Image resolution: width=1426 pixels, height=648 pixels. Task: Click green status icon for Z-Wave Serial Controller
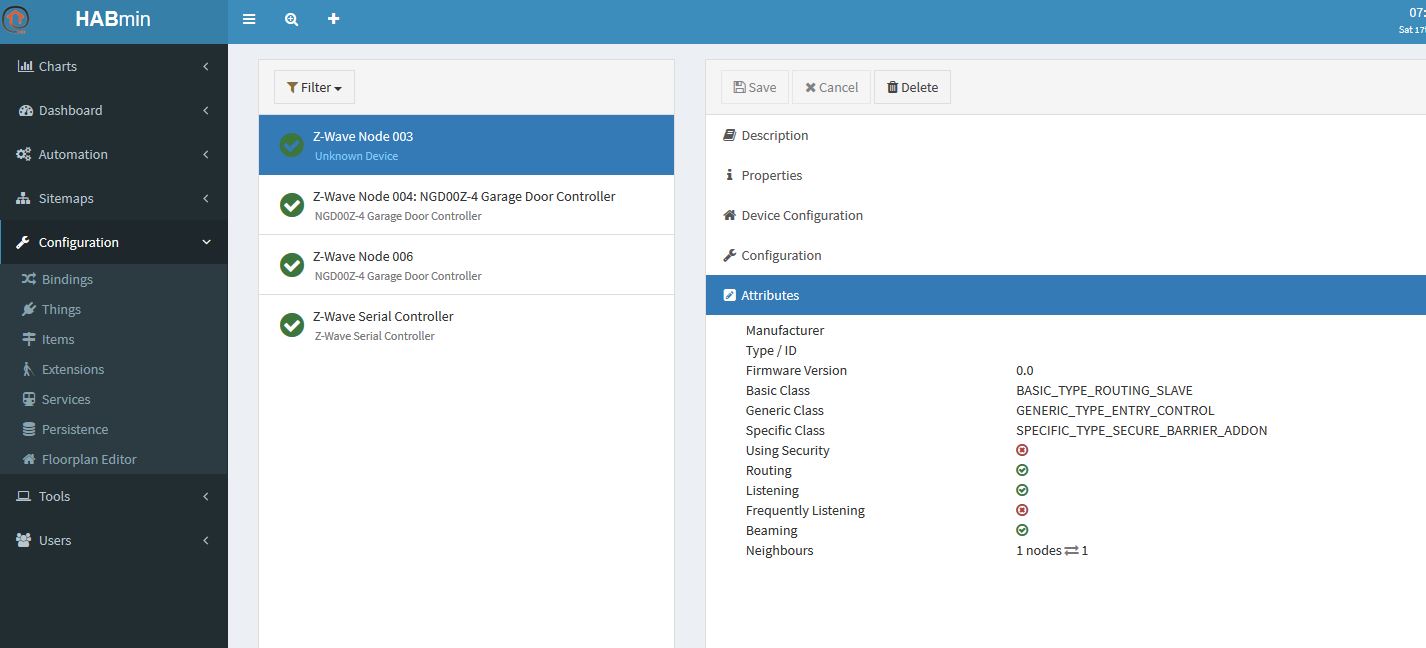click(292, 325)
